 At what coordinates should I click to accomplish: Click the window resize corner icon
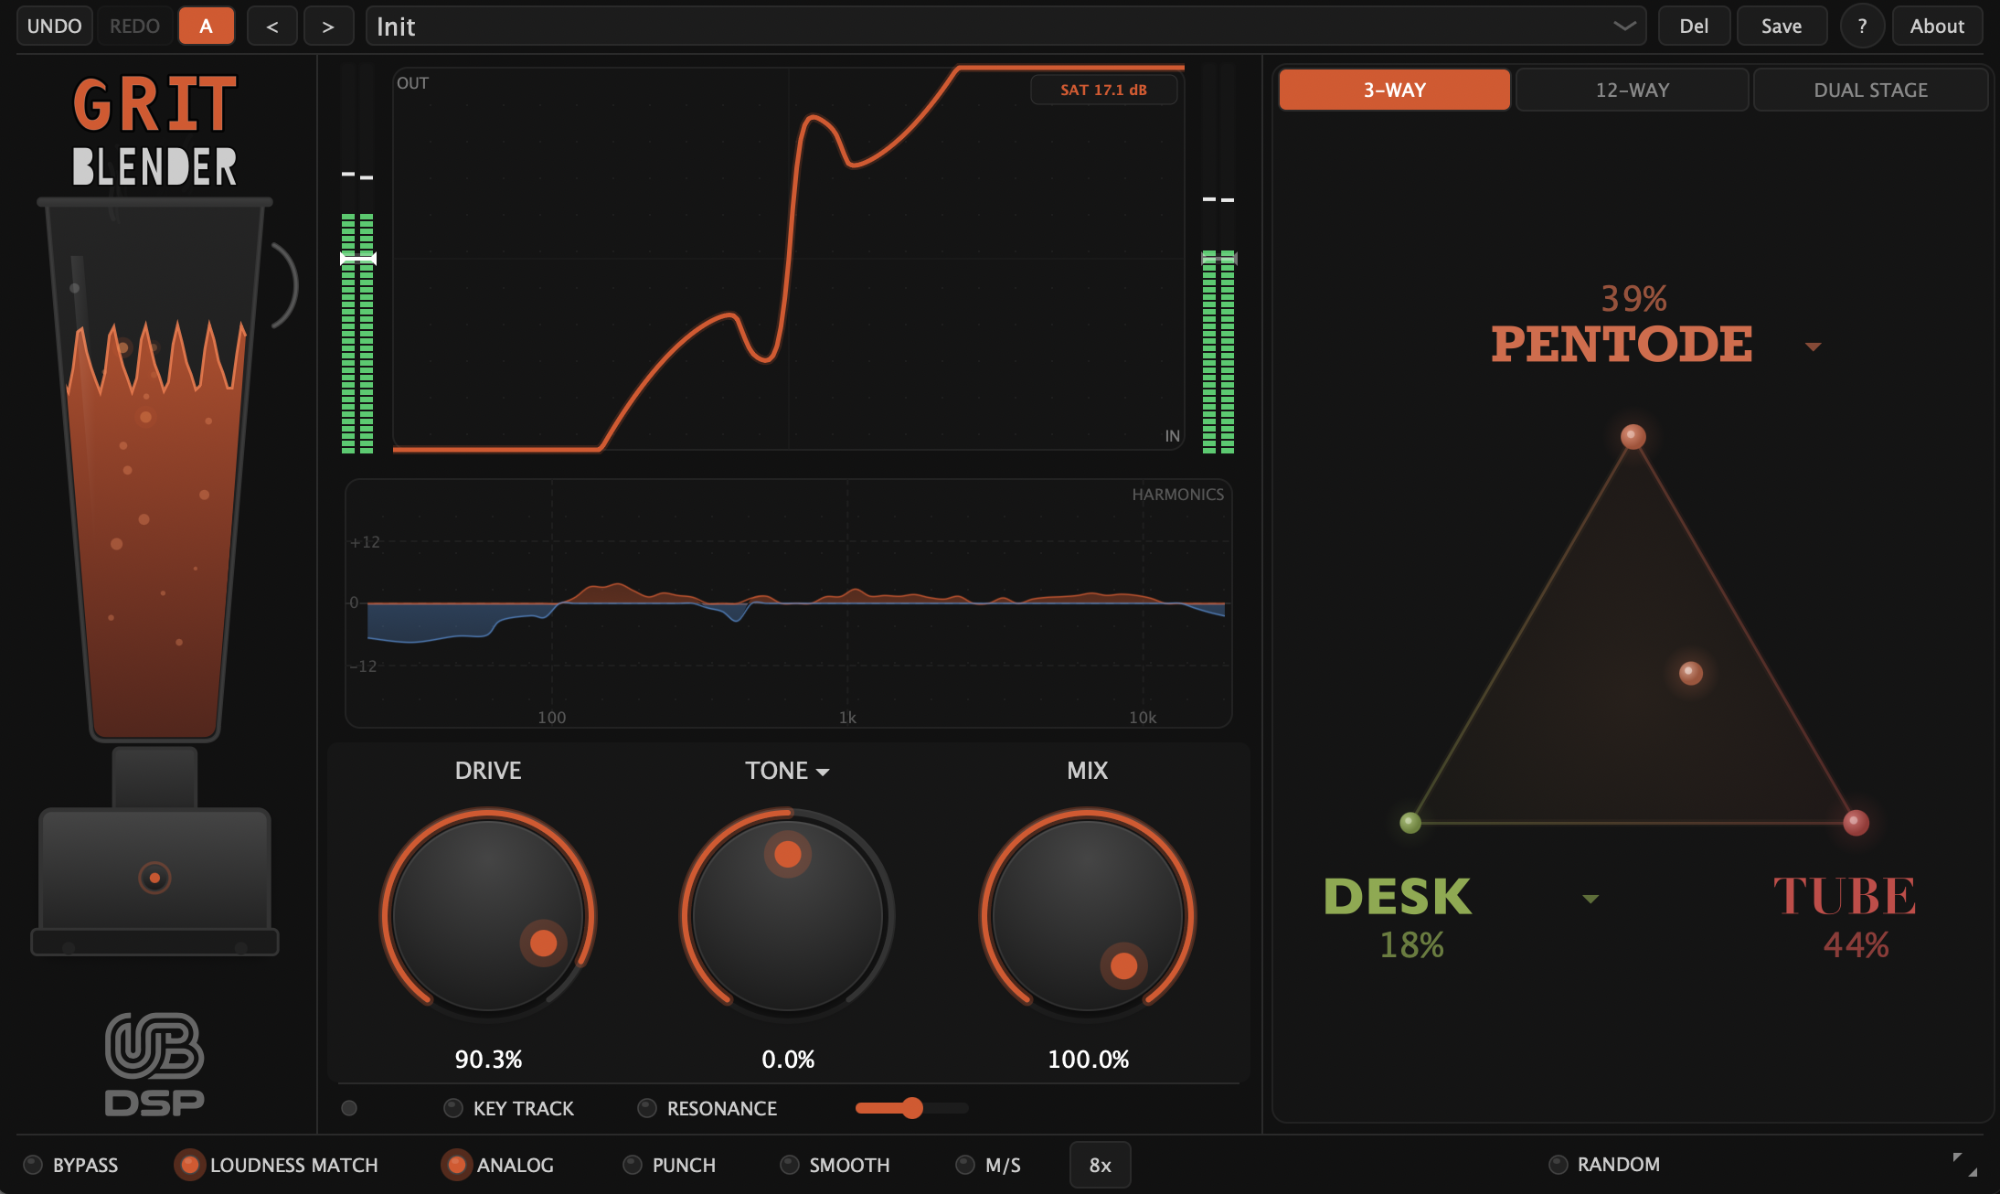[1965, 1165]
